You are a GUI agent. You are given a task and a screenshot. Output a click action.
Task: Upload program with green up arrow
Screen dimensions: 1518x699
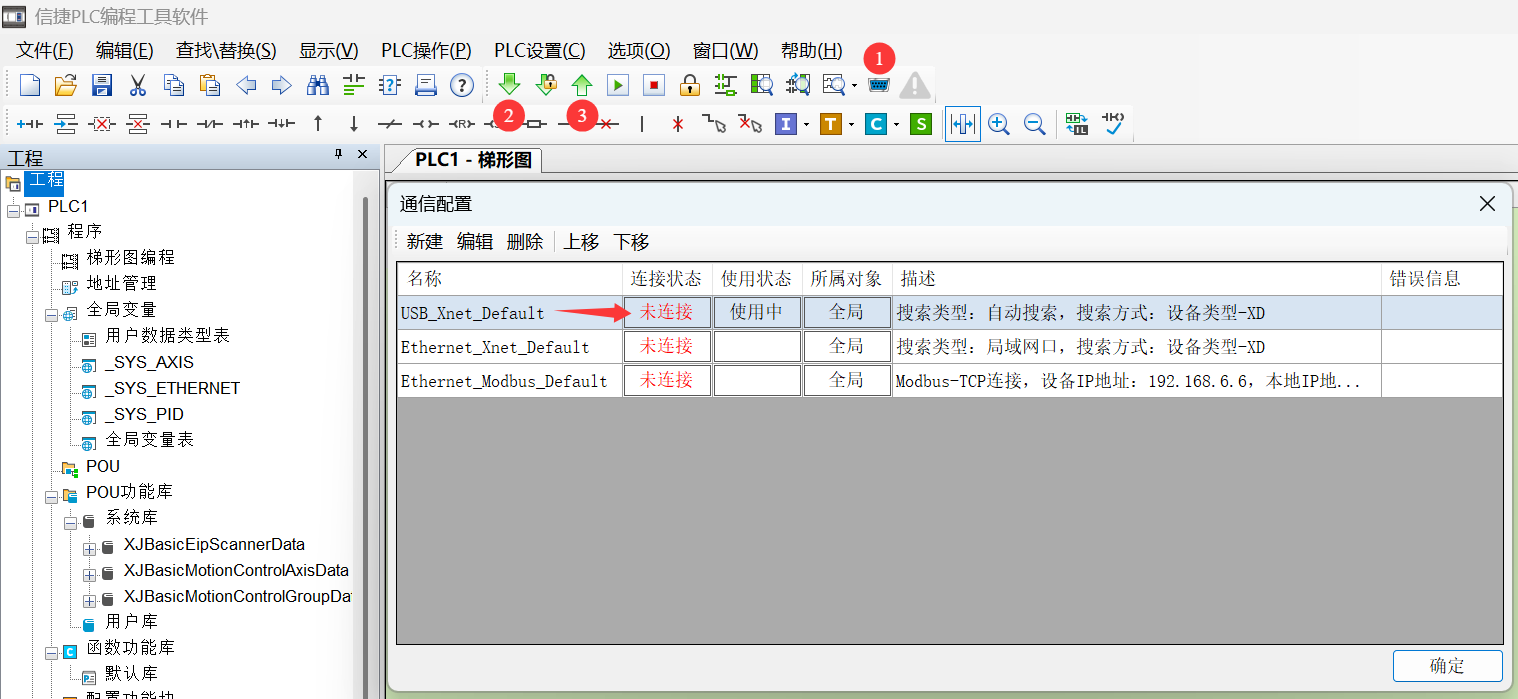582,85
